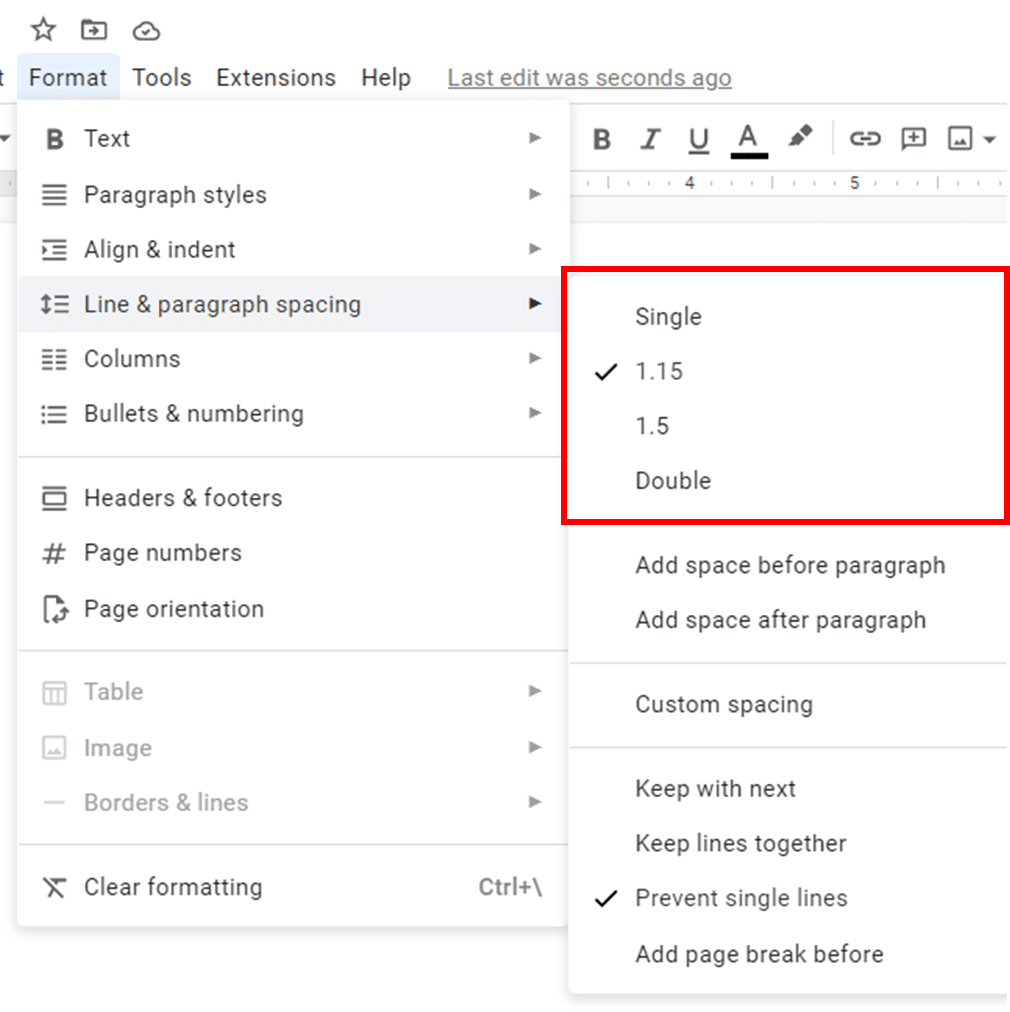Open the Tools menu
This screenshot has height=1012, width=1010.
(161, 77)
